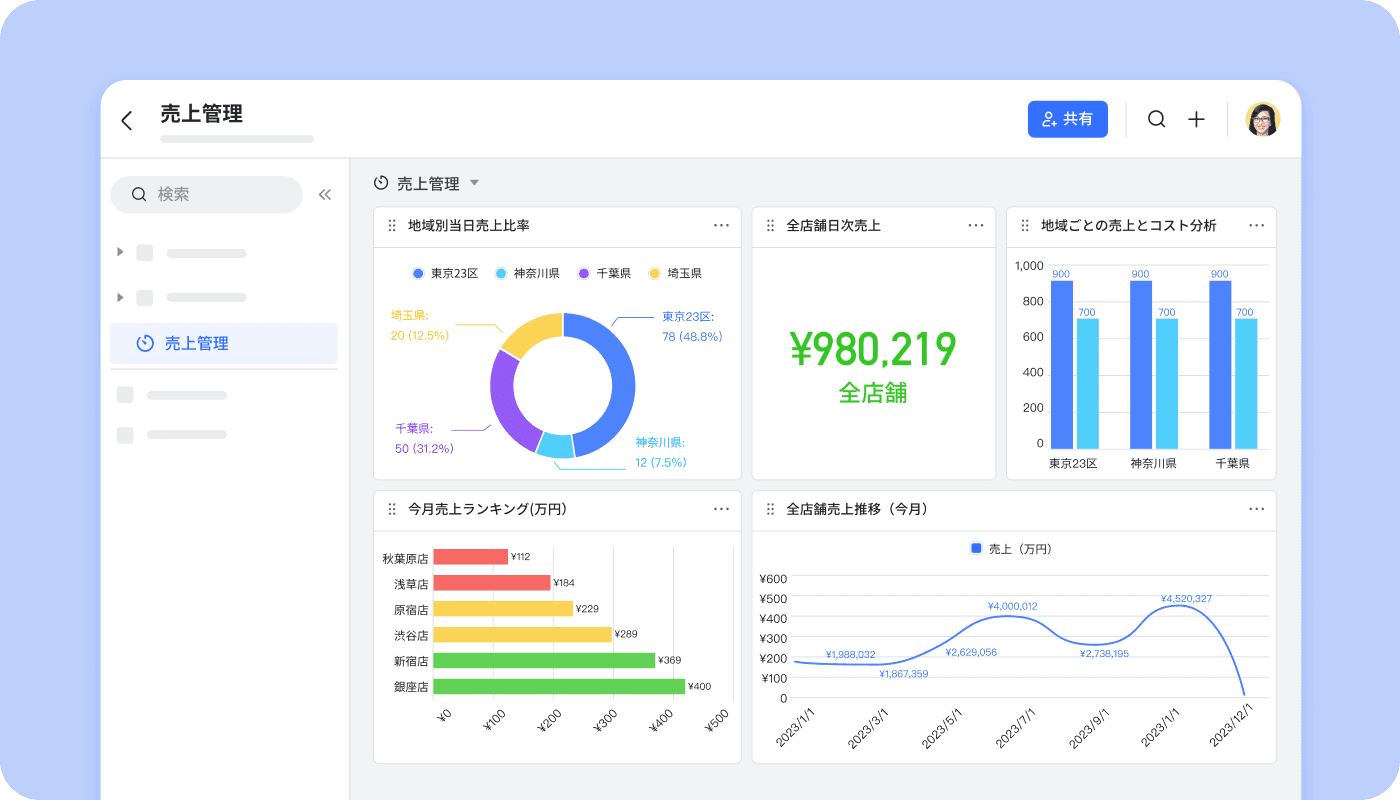Click the 検索 sidebar search field
The height and width of the screenshot is (800, 1400).
[x=206, y=194]
